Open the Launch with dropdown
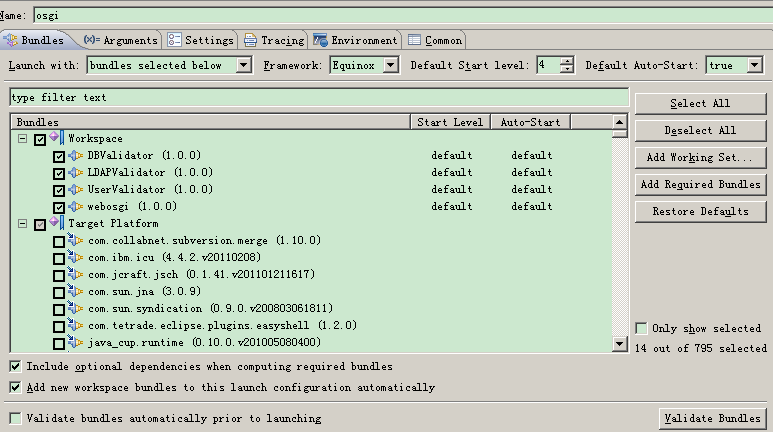Image resolution: width=773 pixels, height=432 pixels. [x=244, y=65]
